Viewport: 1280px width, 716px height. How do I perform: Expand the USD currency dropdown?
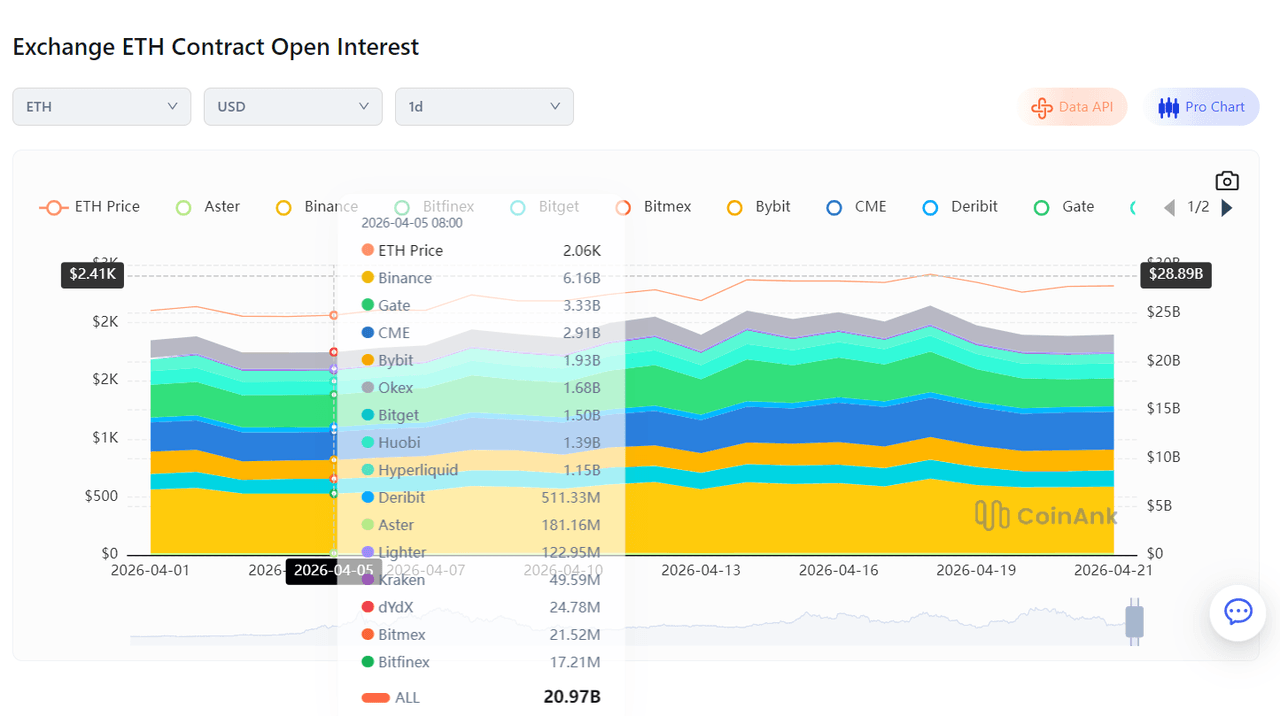tap(292, 107)
